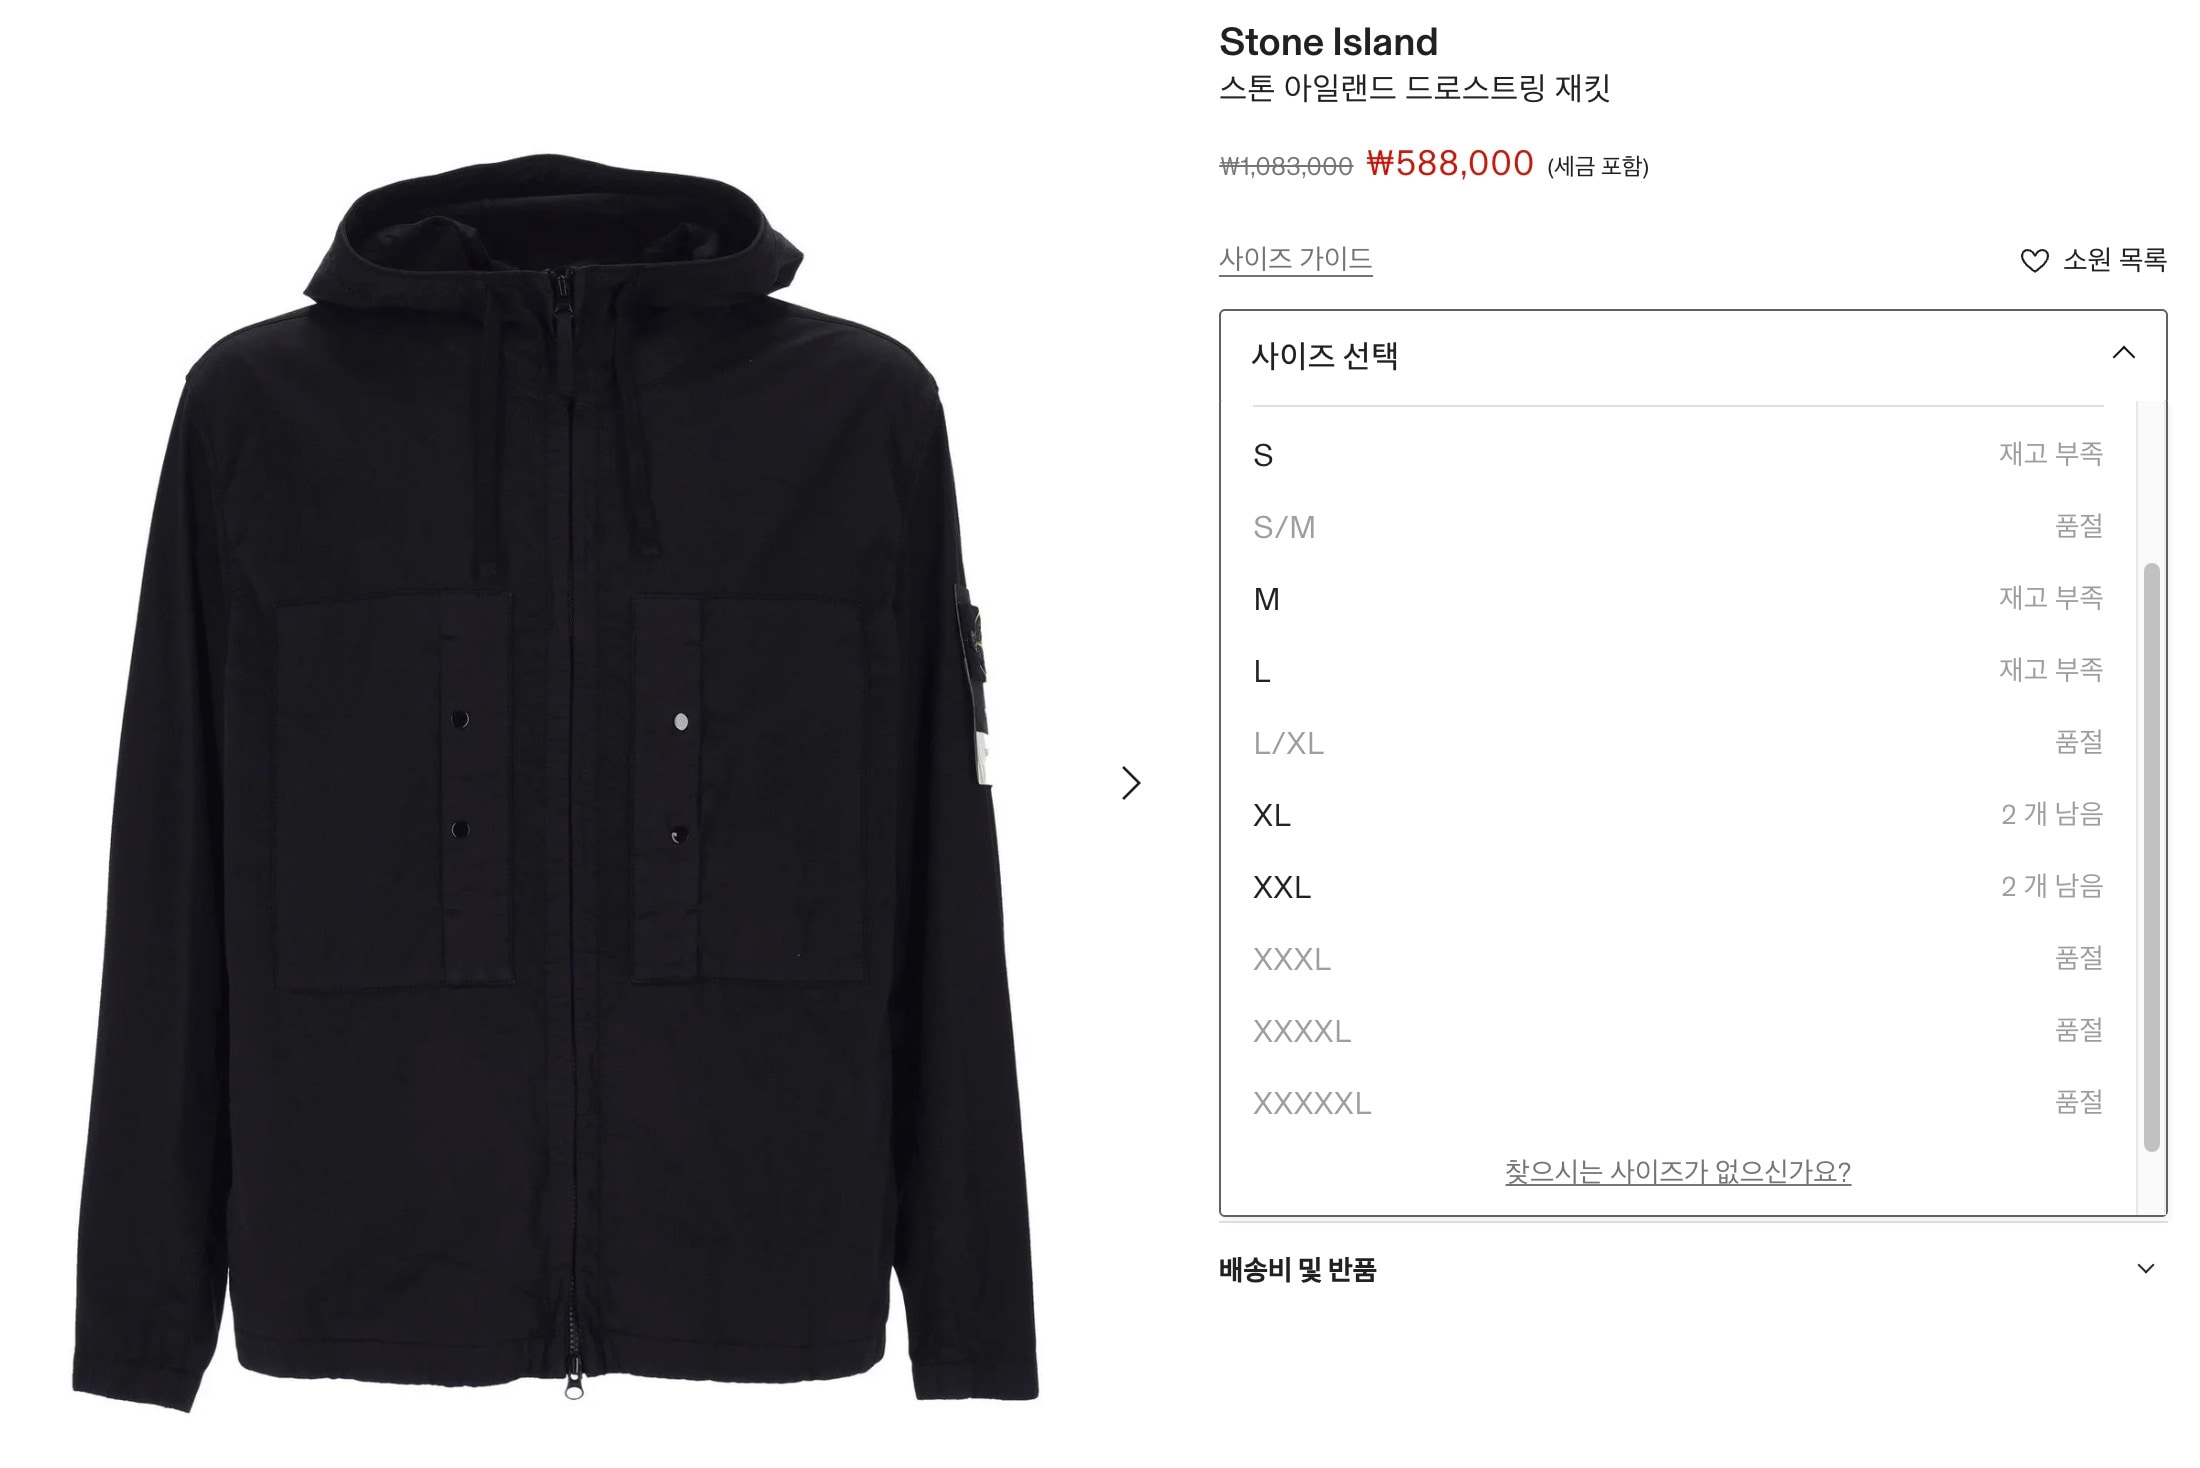Expand the 배송비 및 반품 section
Screen dimensions: 2200x1468
point(1692,1269)
